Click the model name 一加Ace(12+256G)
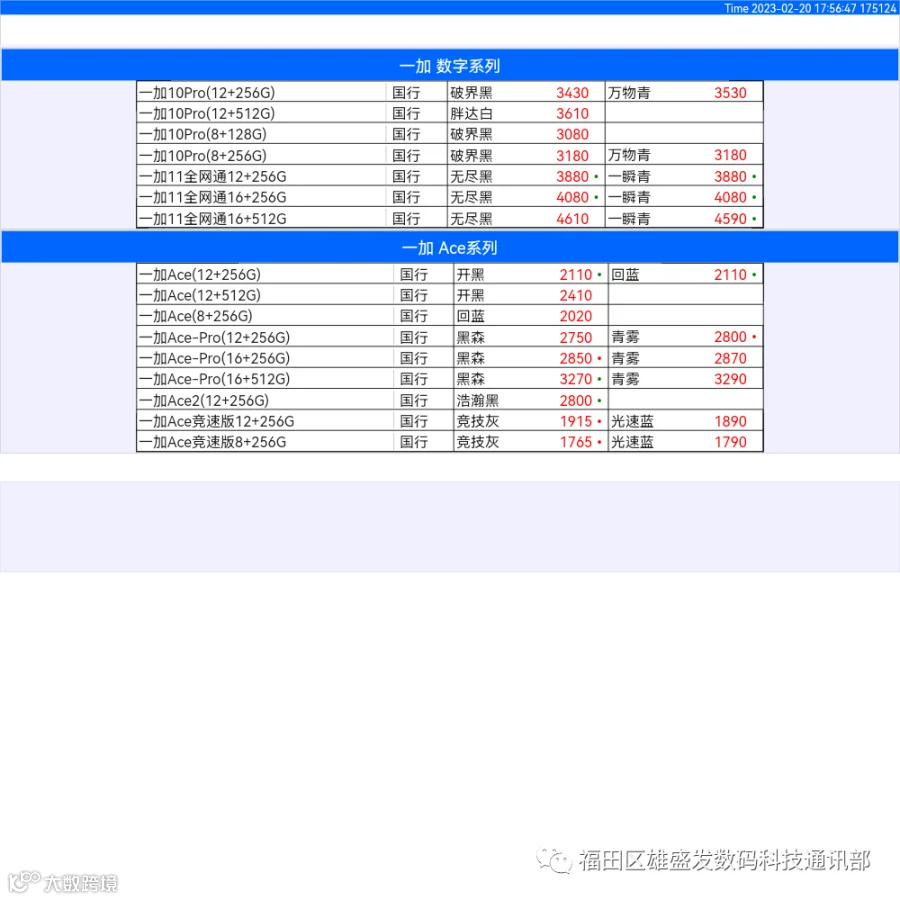The width and height of the screenshot is (900, 900). [x=200, y=274]
